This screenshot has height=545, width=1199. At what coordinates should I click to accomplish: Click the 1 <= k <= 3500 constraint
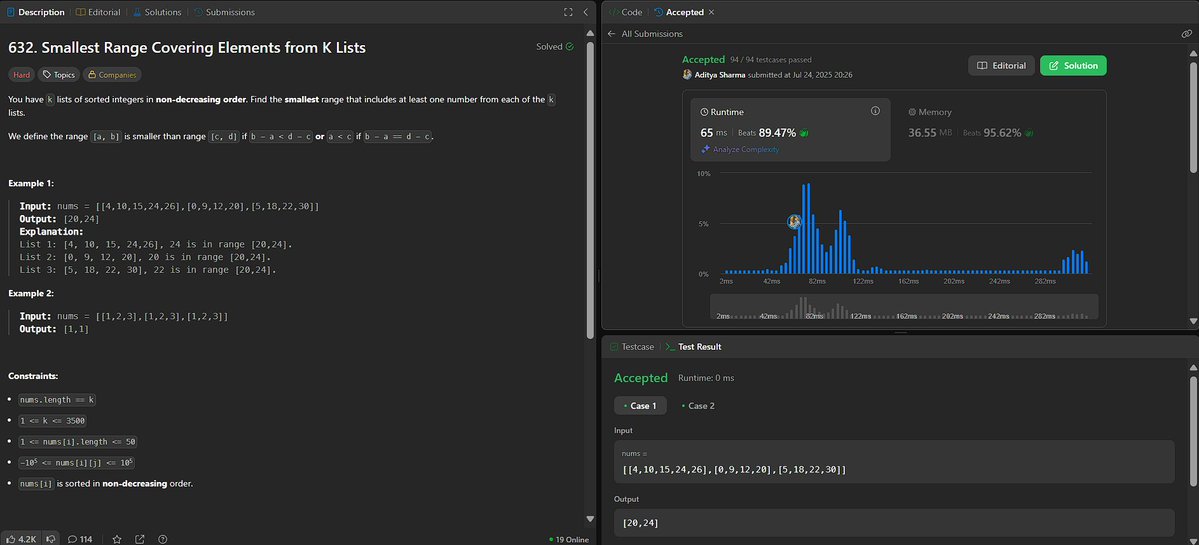click(x=54, y=420)
